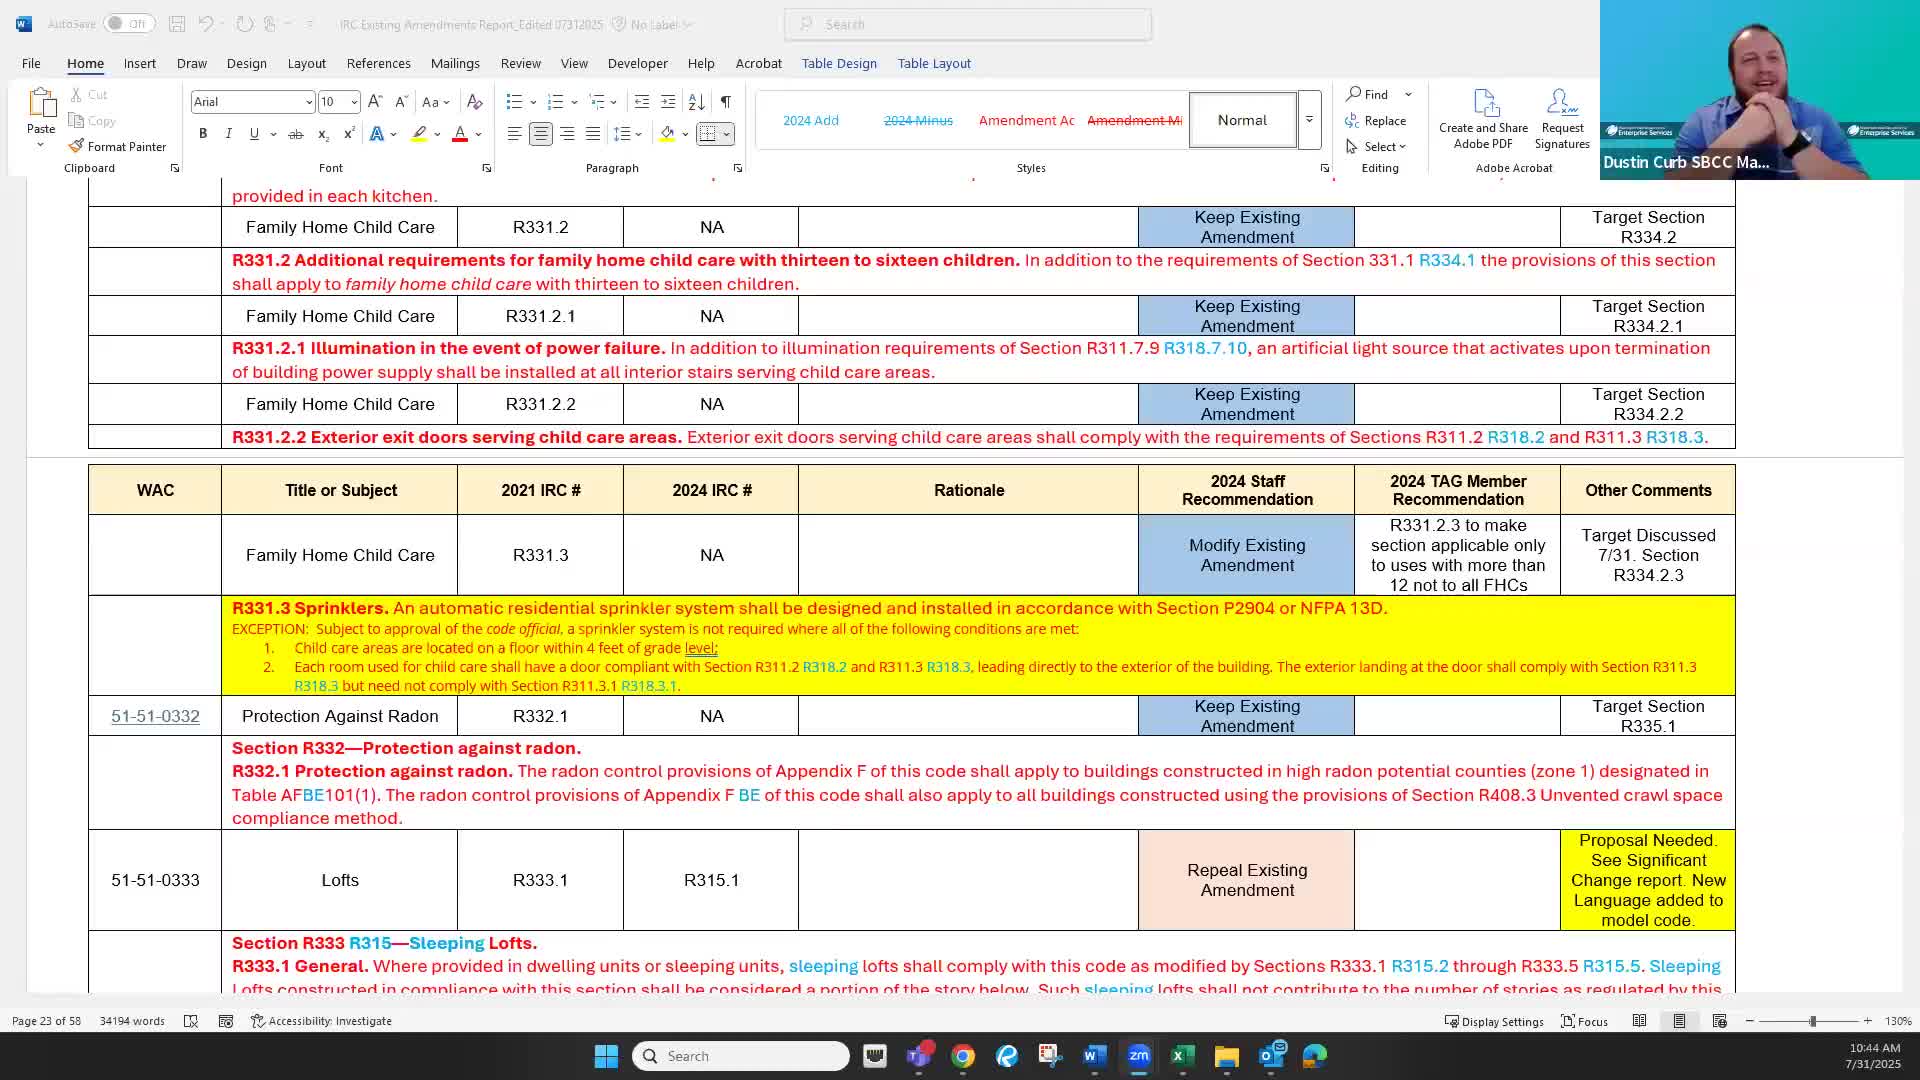1920x1080 pixels.
Task: Open the Arial font name dropdown
Action: (x=308, y=102)
